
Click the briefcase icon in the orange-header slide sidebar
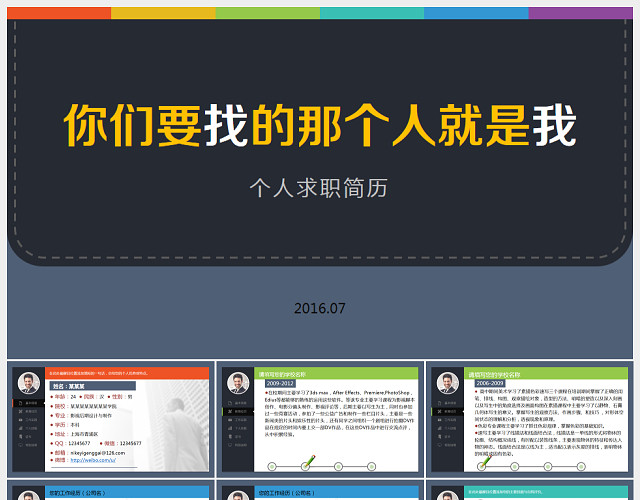coord(20,420)
